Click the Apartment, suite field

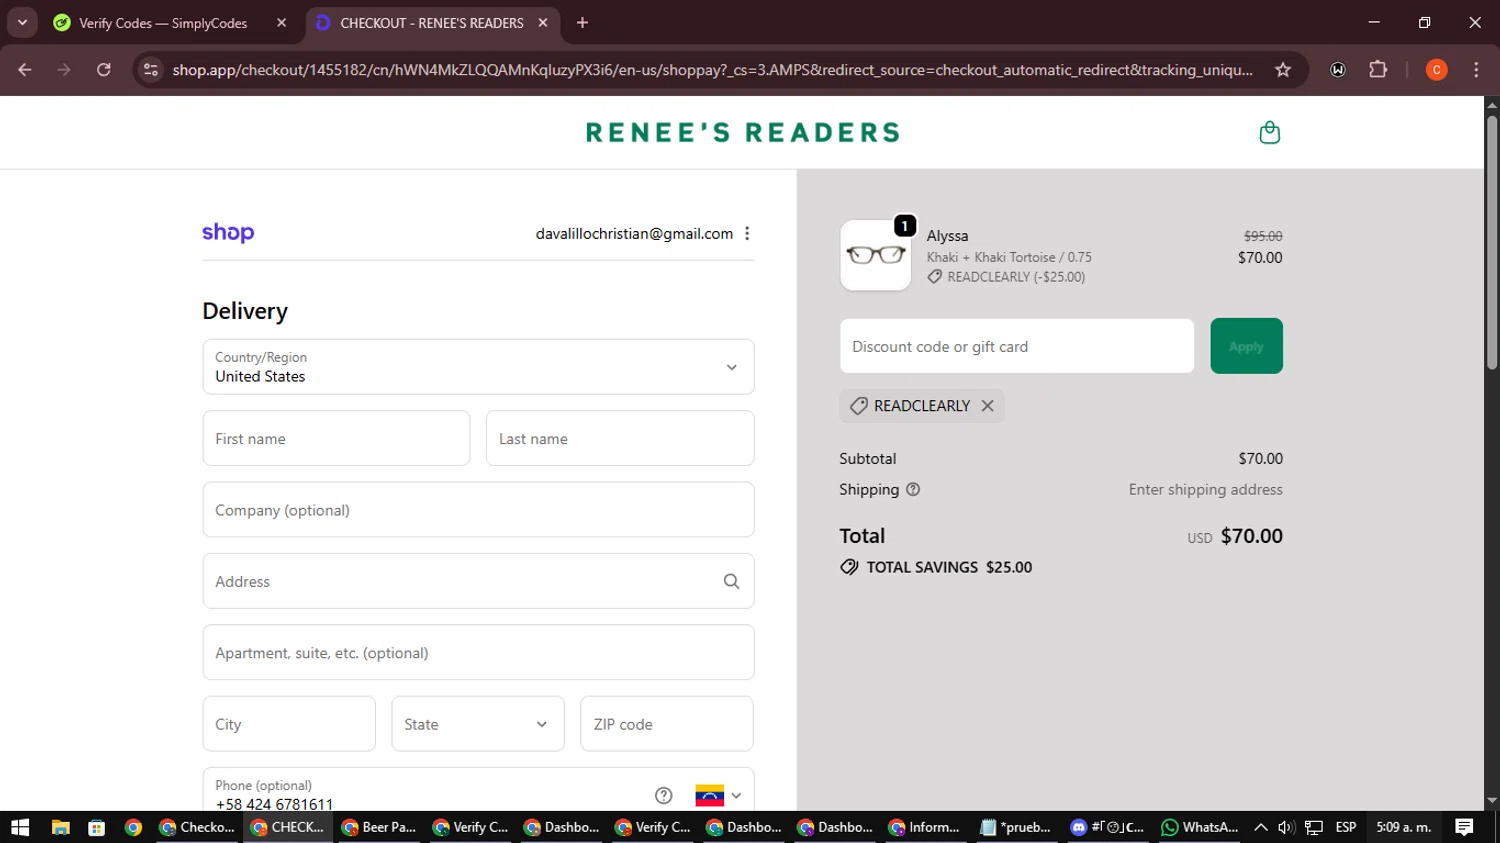click(x=478, y=653)
